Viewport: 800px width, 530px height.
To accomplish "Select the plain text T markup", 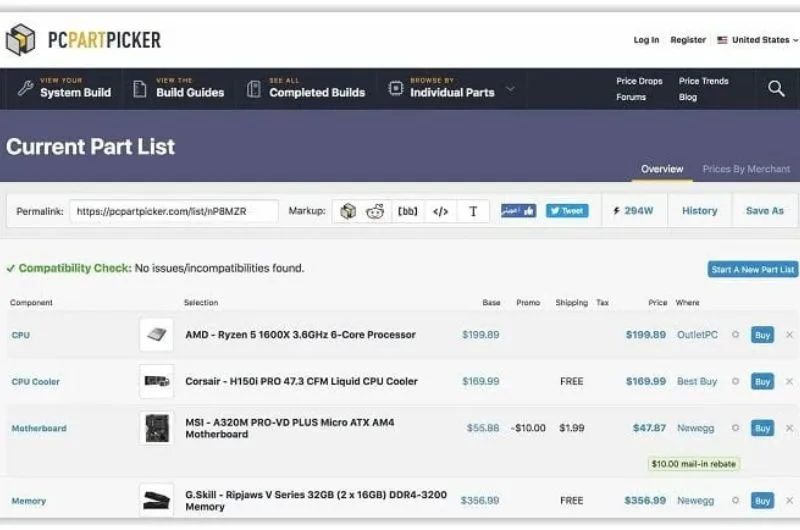I will pyautogui.click(x=473, y=211).
